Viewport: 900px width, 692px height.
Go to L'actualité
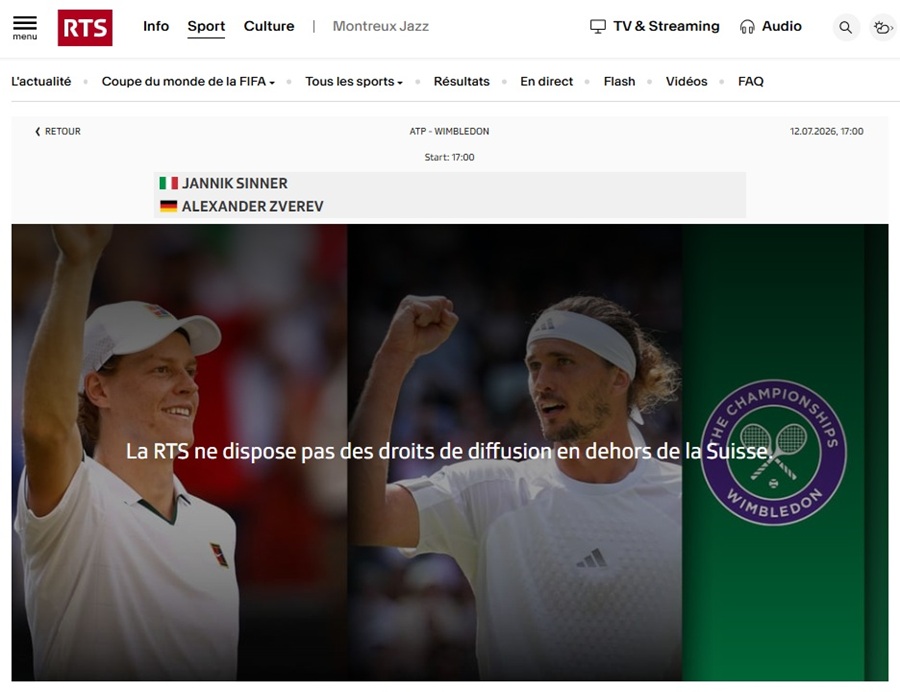click(x=41, y=81)
